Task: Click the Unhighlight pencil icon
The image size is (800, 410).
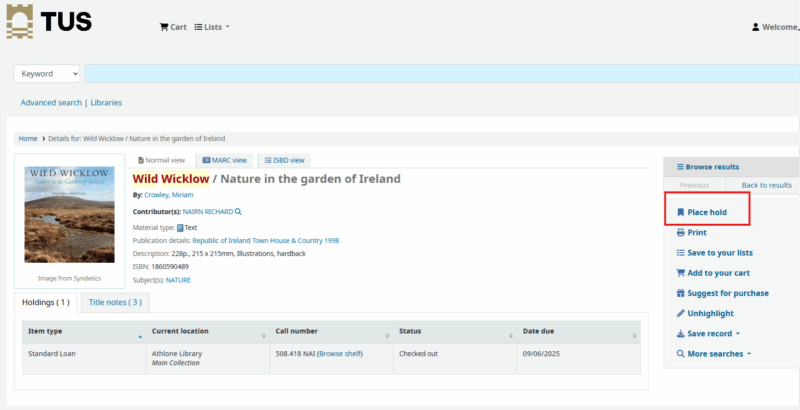Action: pos(680,313)
